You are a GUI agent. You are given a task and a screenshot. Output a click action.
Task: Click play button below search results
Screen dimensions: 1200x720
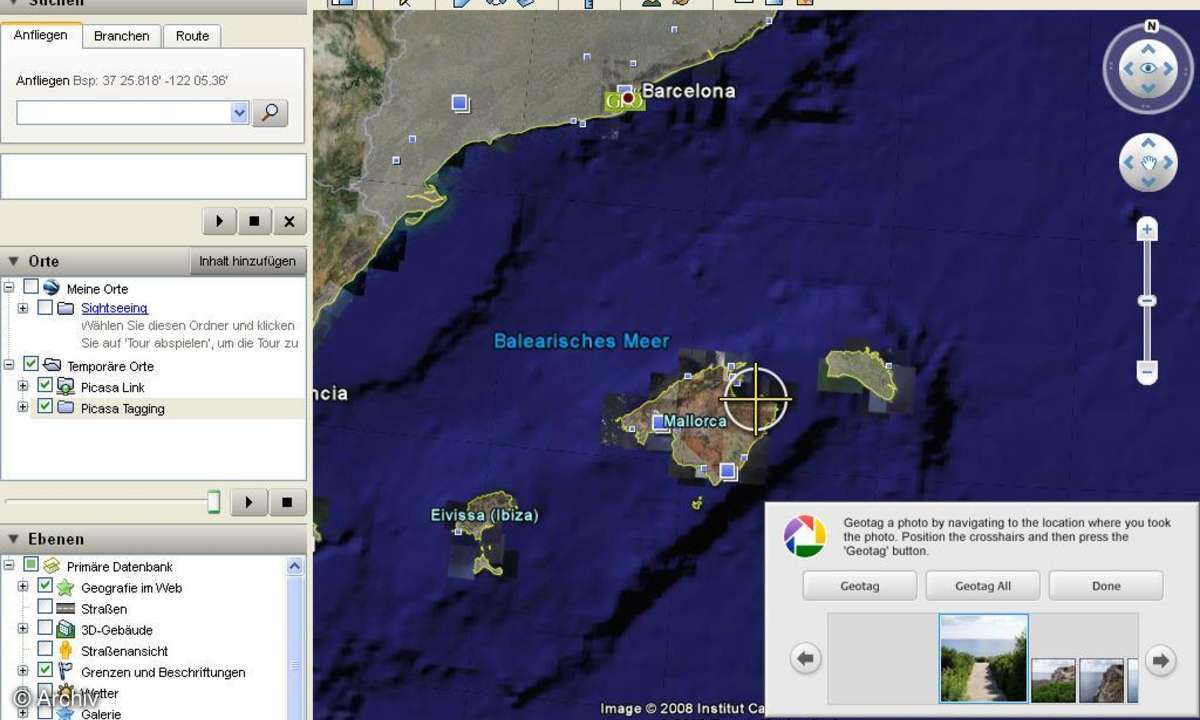coord(219,221)
